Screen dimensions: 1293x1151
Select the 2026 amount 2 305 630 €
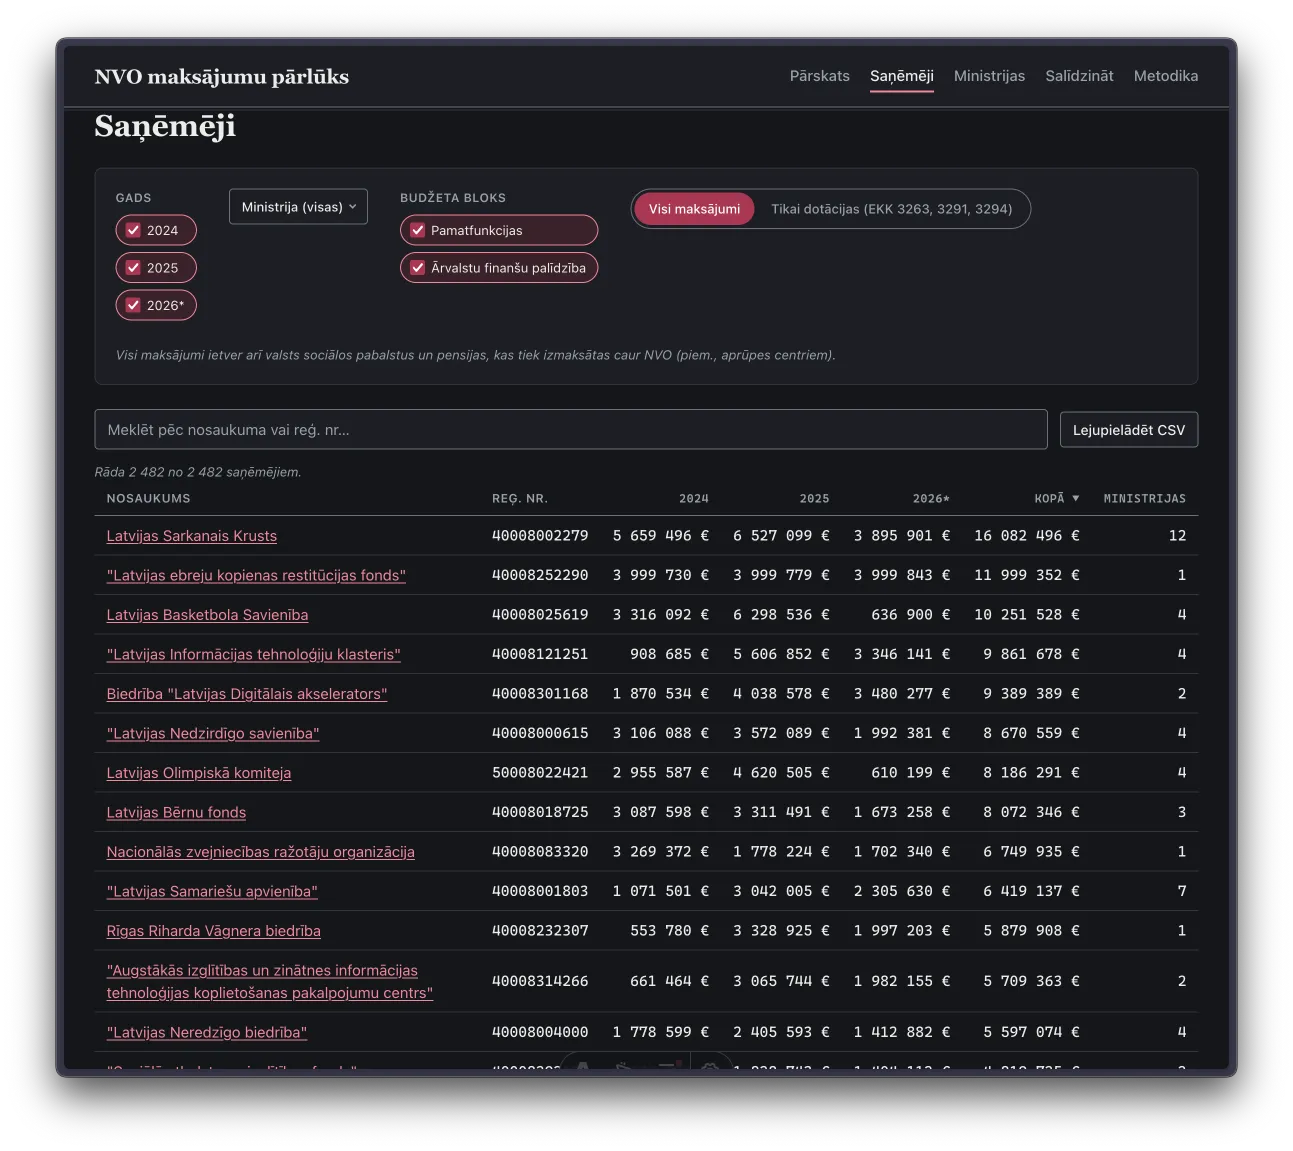[902, 891]
